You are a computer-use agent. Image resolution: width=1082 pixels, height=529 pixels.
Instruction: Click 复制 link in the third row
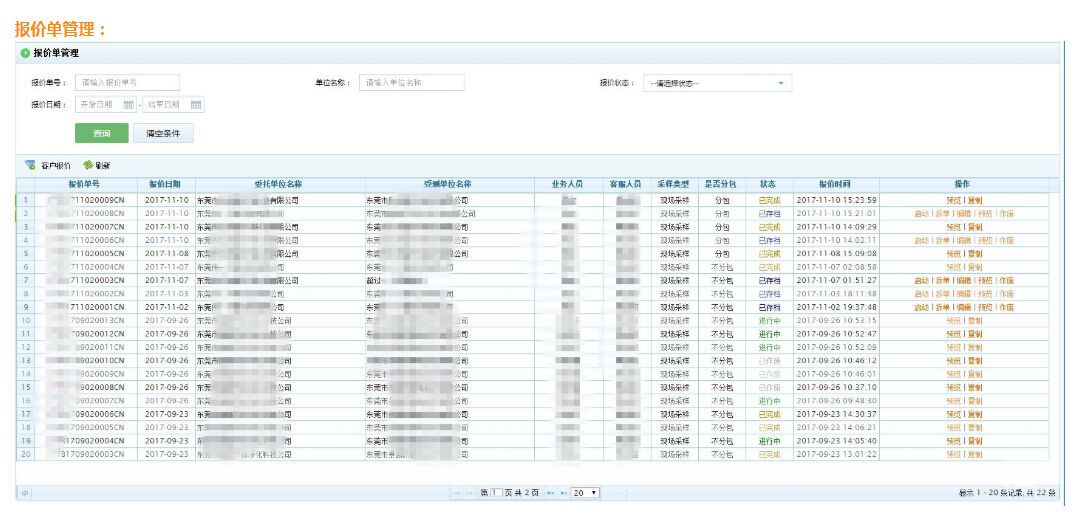coord(975,227)
